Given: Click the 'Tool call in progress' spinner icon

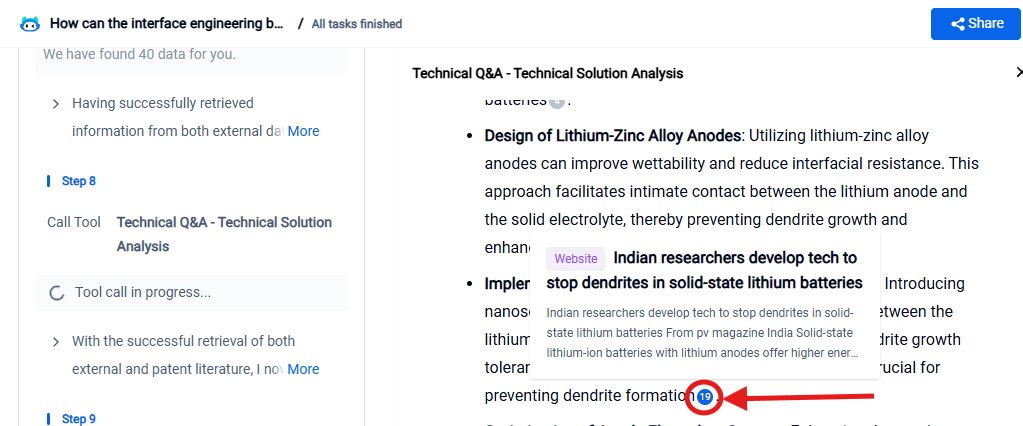Looking at the screenshot, I should [x=56, y=293].
